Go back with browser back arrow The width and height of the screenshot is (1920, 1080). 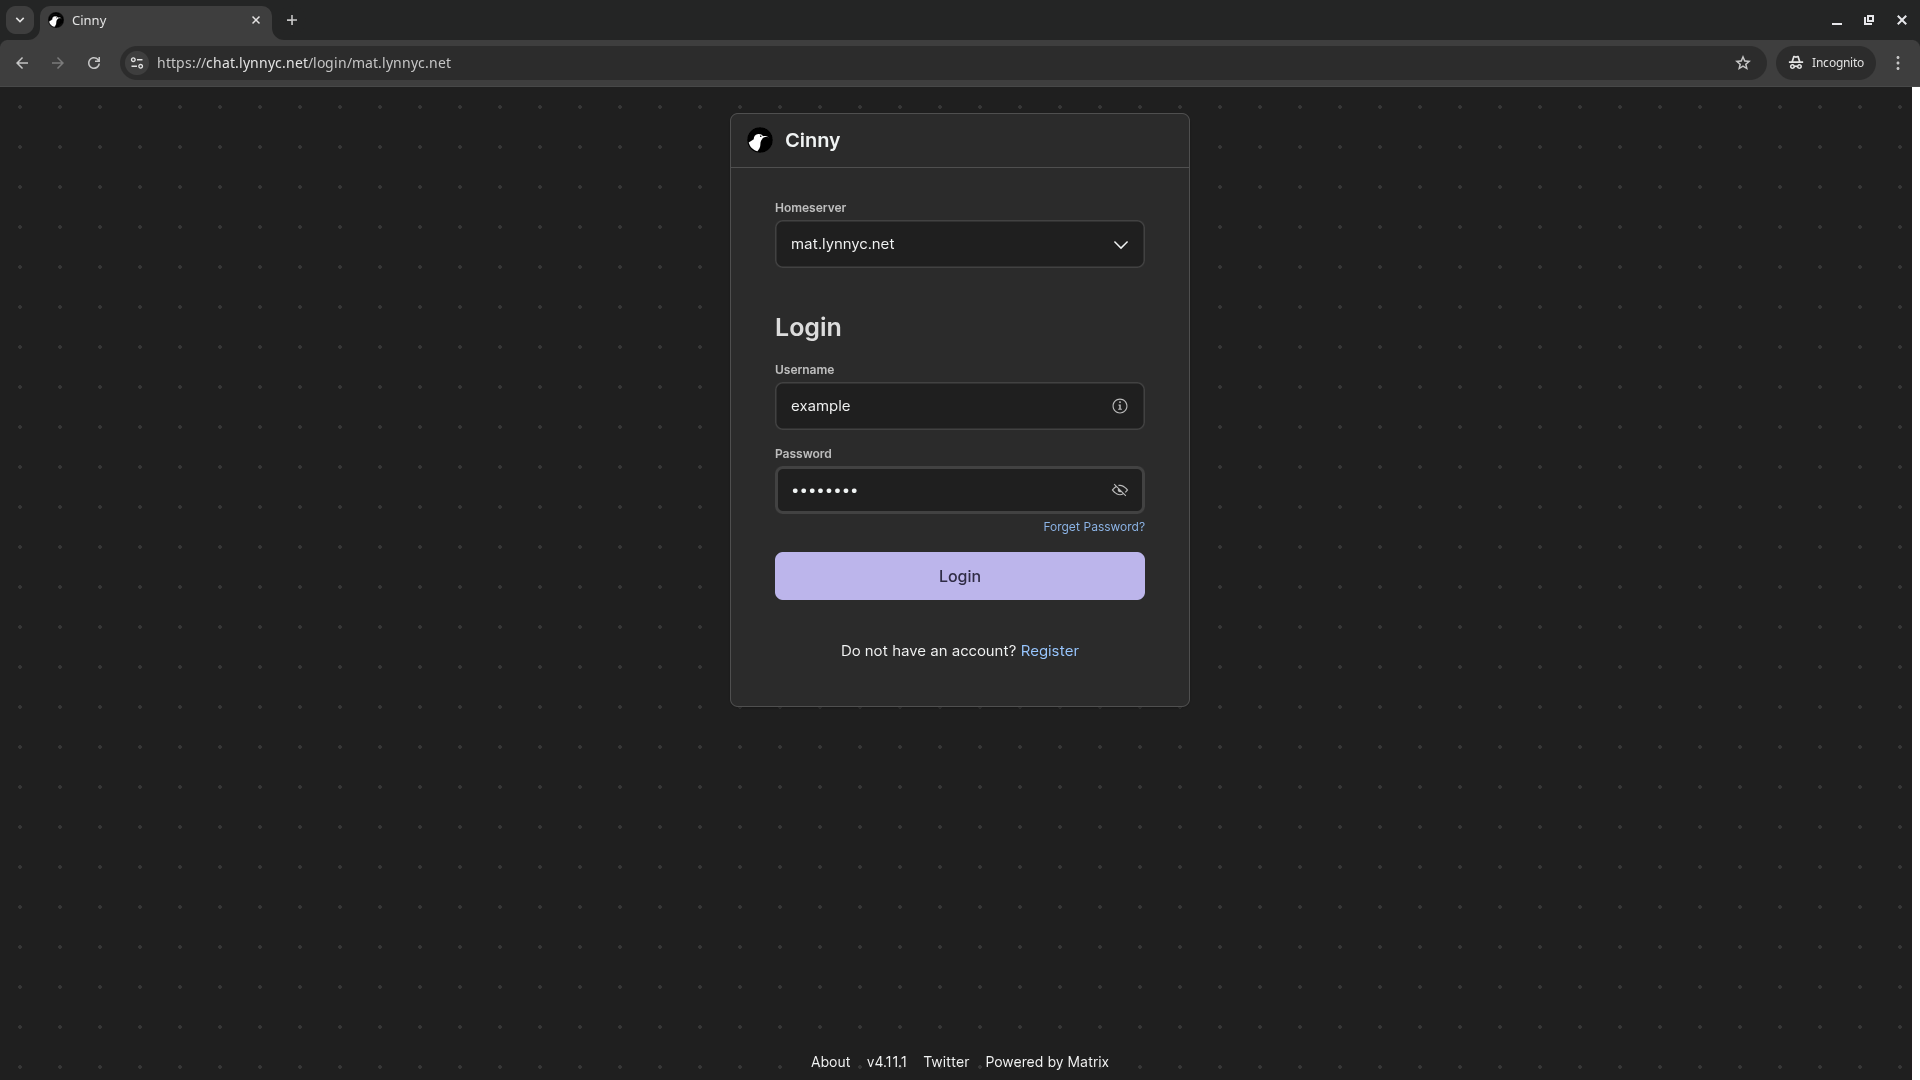[x=22, y=63]
